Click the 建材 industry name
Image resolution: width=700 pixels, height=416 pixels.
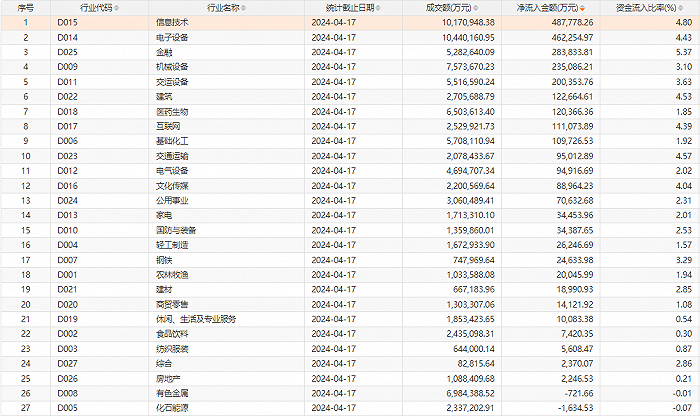(x=164, y=289)
